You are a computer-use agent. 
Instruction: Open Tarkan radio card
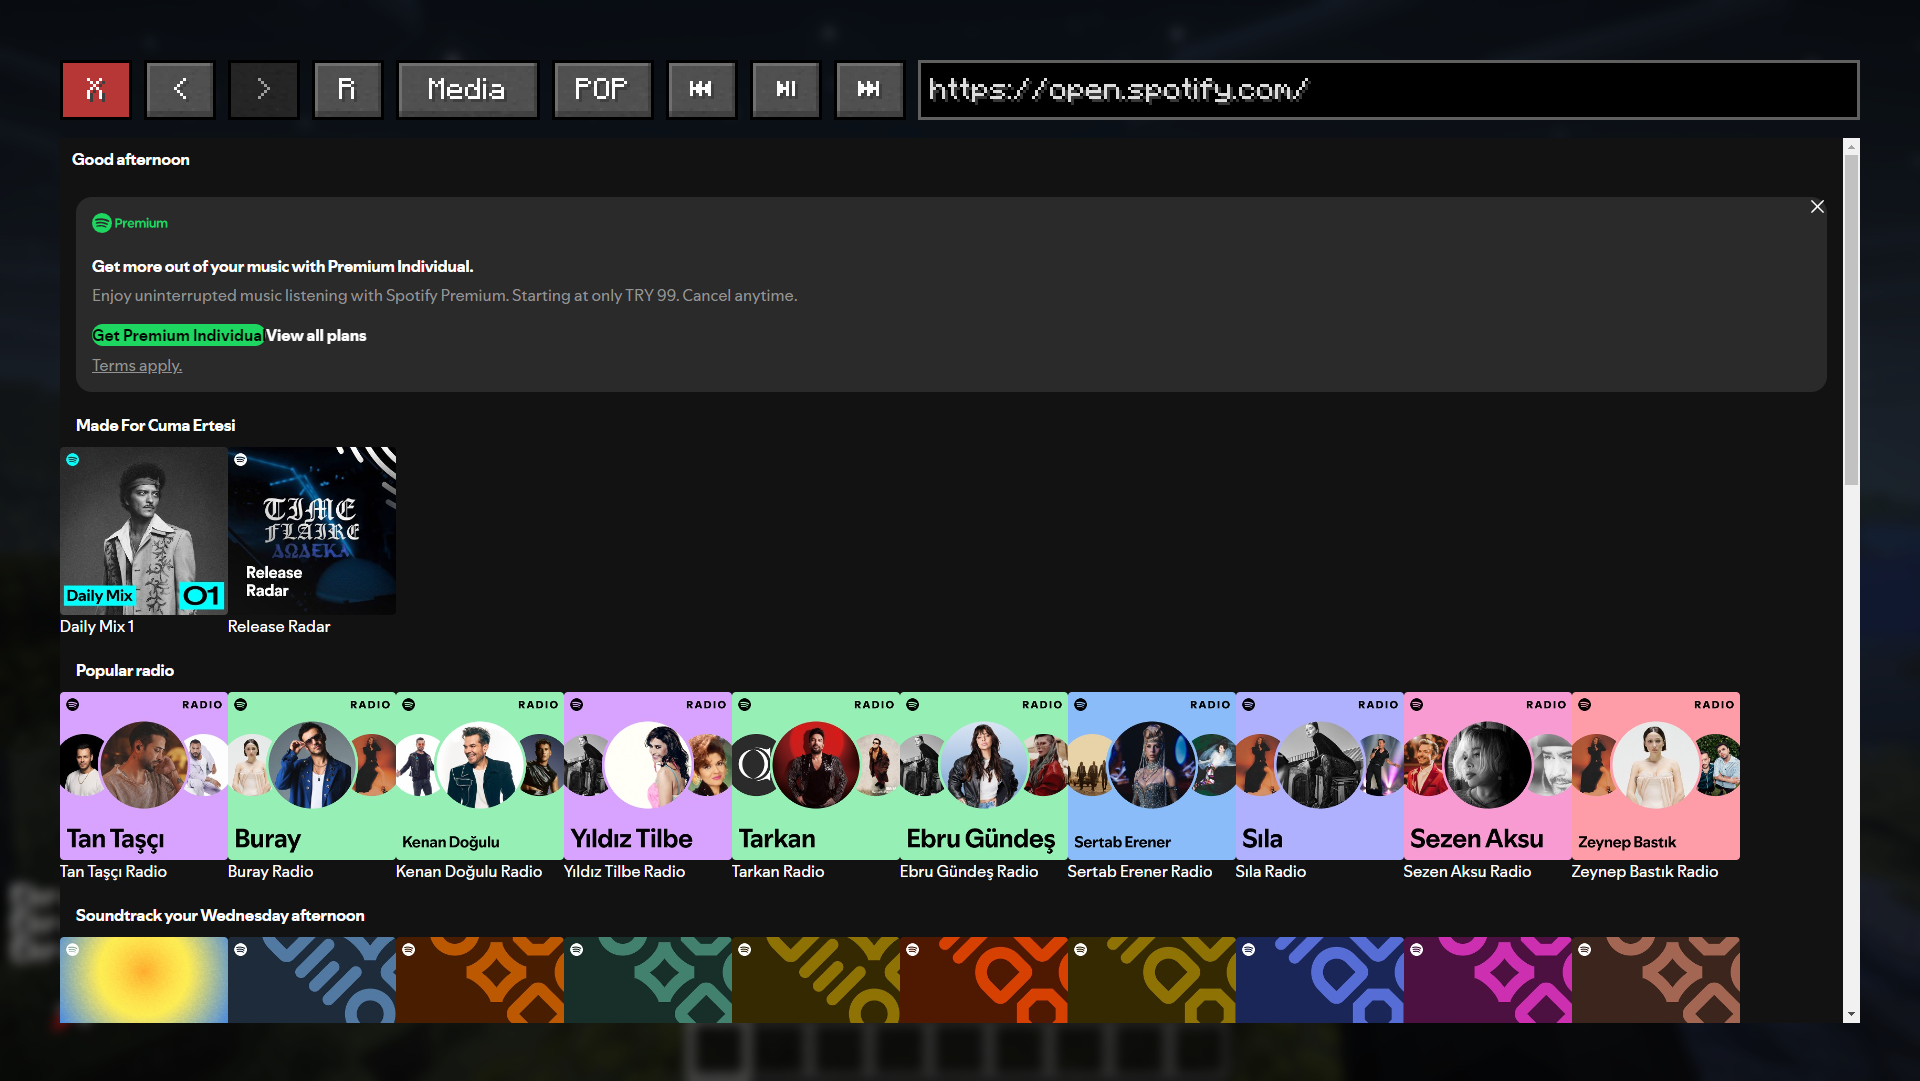click(x=816, y=776)
